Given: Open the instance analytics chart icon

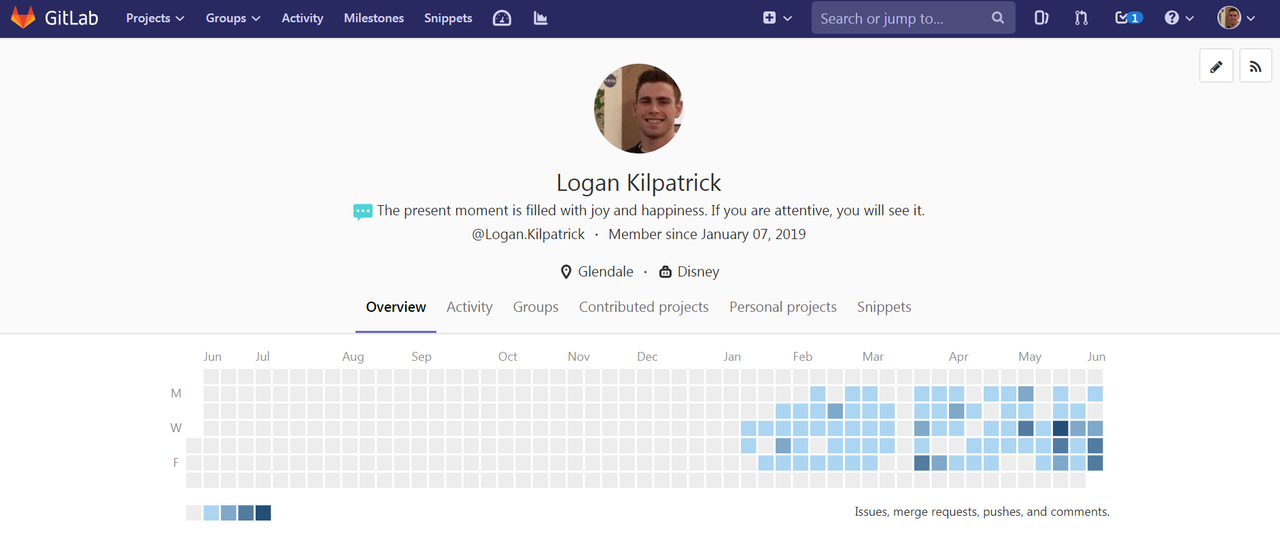Looking at the screenshot, I should point(541,18).
